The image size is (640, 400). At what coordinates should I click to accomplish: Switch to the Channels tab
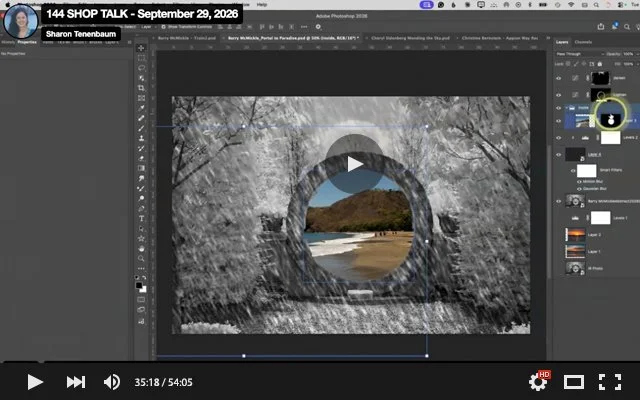point(583,42)
